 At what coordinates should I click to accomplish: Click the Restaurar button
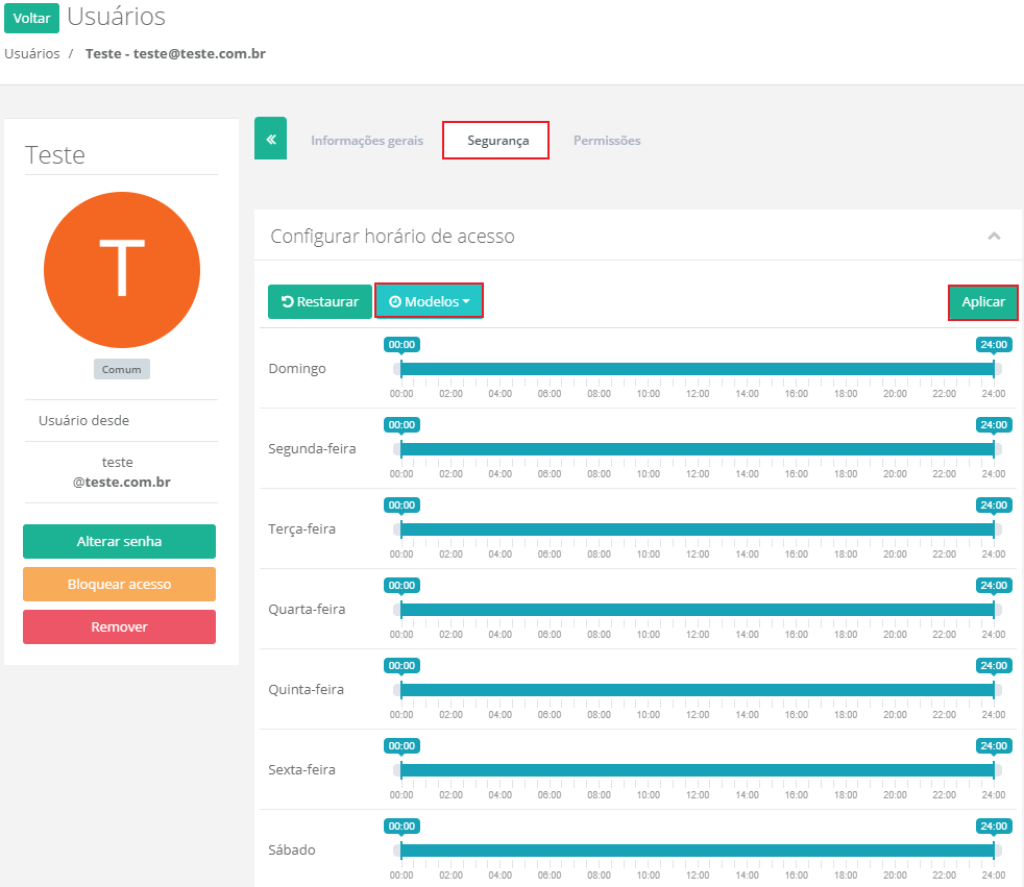(x=320, y=302)
